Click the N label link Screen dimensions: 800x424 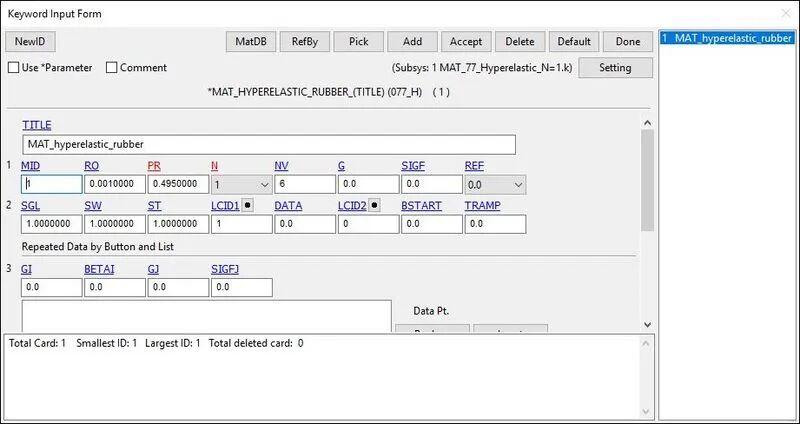click(x=215, y=166)
